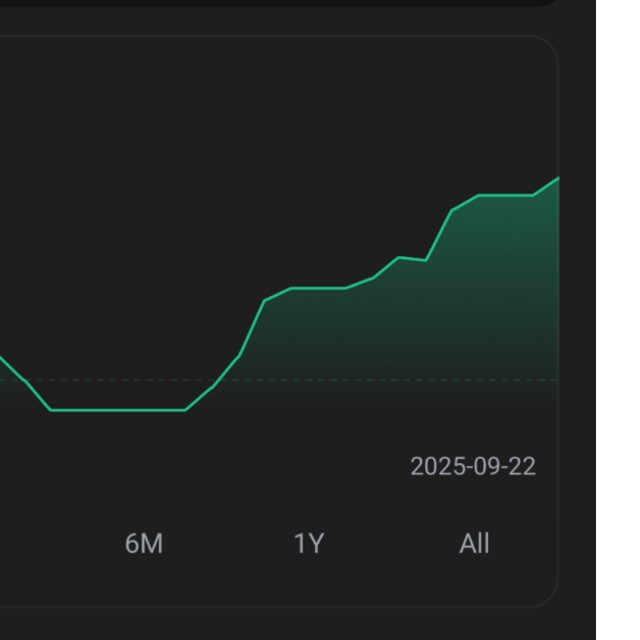Click the small dip before the final rise
Screen dimensions: 640x640
click(x=426, y=260)
